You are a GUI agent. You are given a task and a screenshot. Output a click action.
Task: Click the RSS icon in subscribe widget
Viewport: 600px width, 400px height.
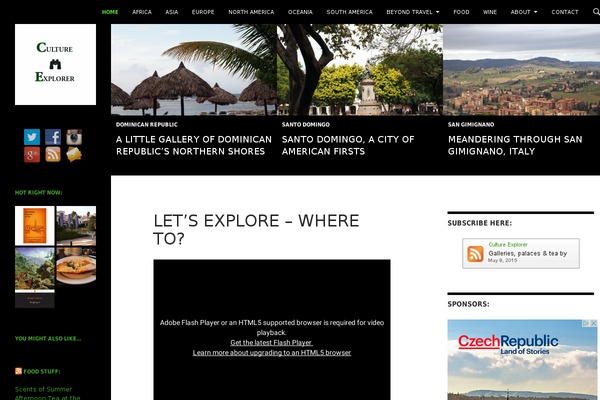(475, 254)
